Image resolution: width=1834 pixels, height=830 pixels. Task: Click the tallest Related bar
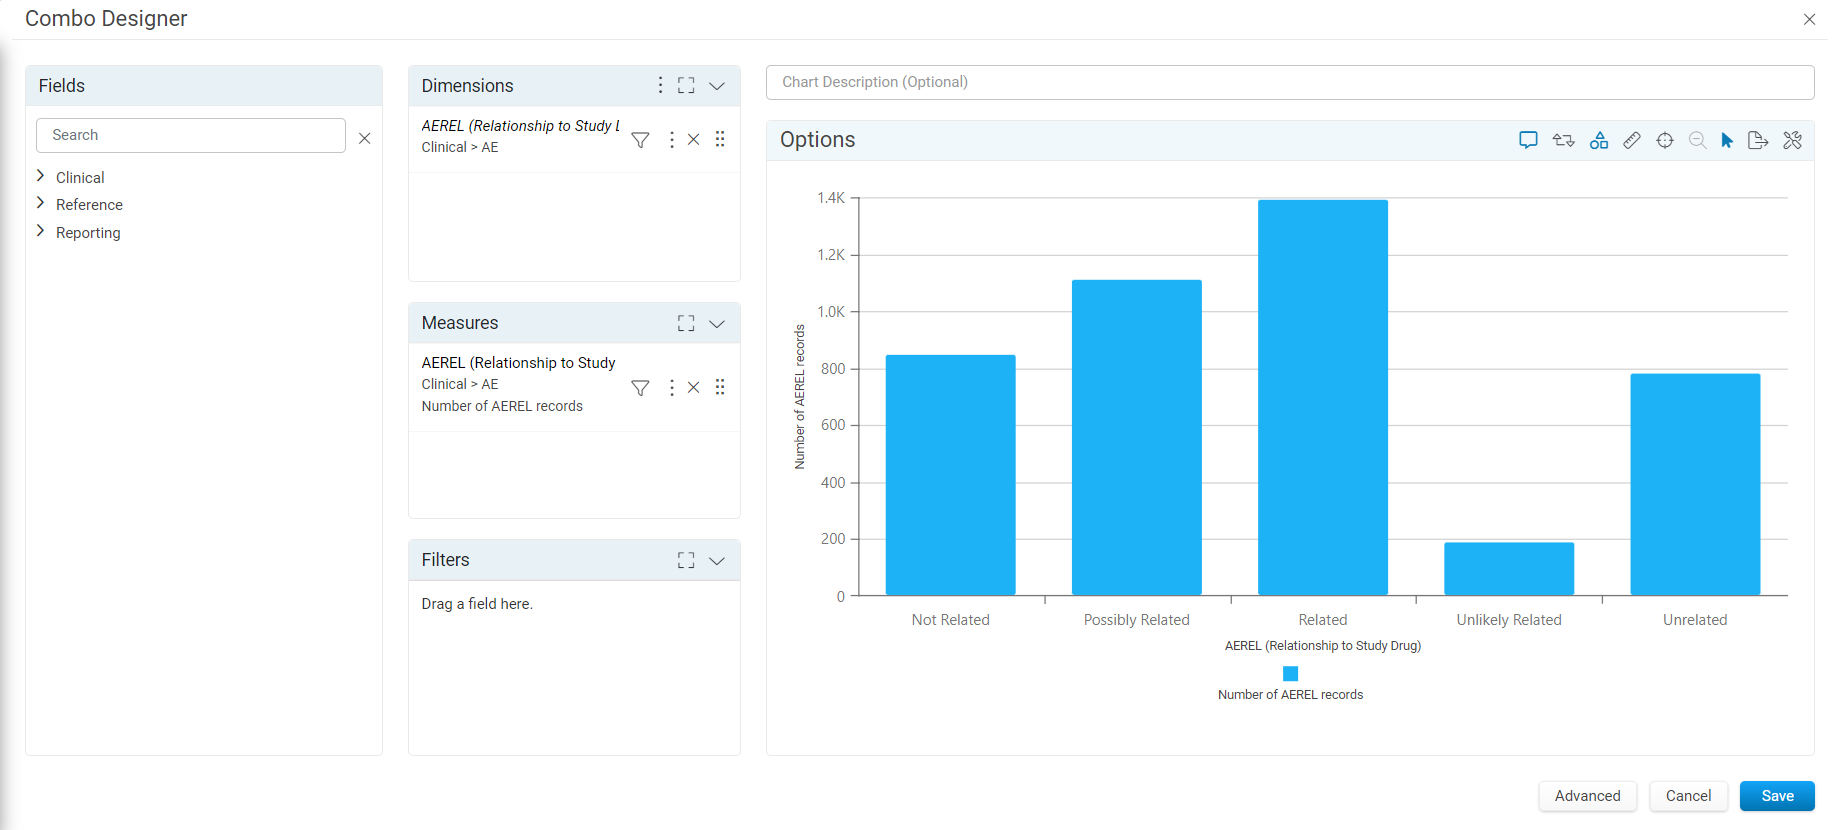coord(1323,398)
